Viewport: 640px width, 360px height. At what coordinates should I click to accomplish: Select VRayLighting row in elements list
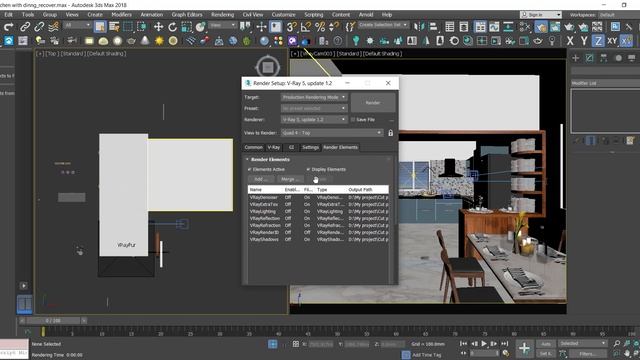(x=318, y=211)
